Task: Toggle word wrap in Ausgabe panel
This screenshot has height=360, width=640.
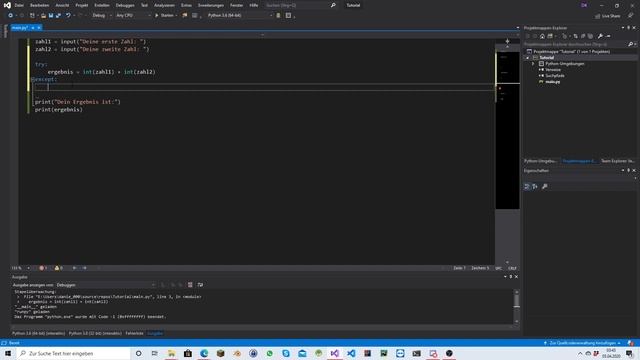Action: pyautogui.click(x=200, y=285)
